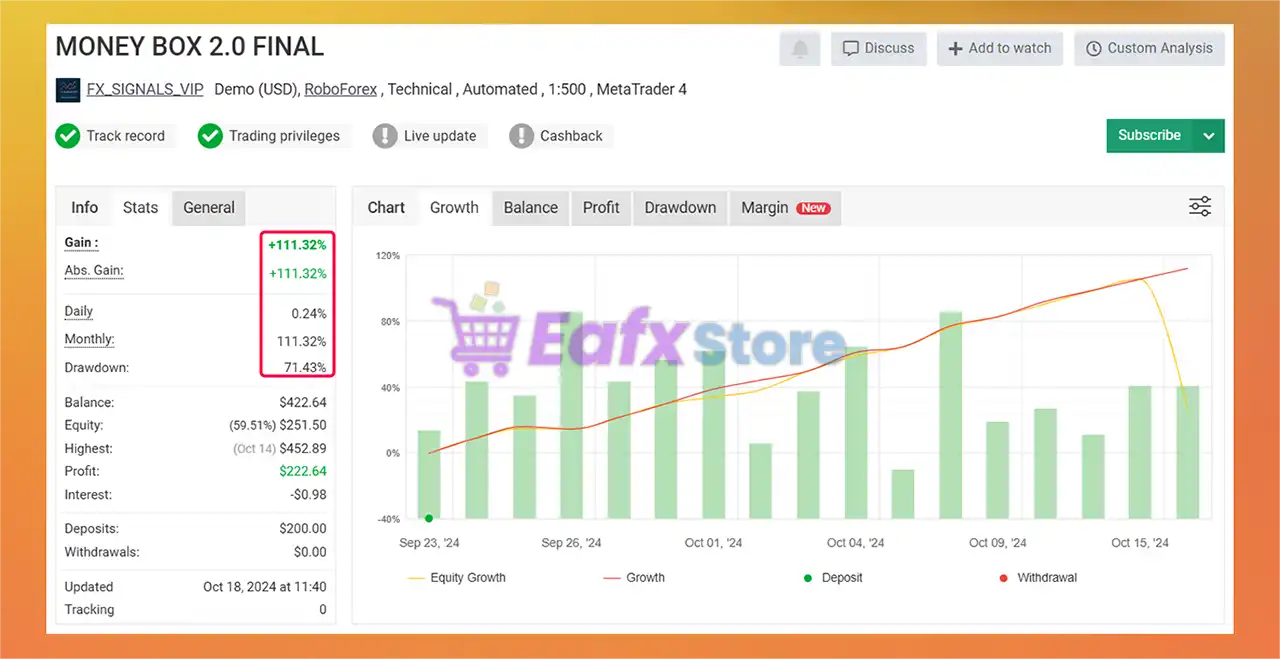Click the notification bell icon

[x=800, y=48]
